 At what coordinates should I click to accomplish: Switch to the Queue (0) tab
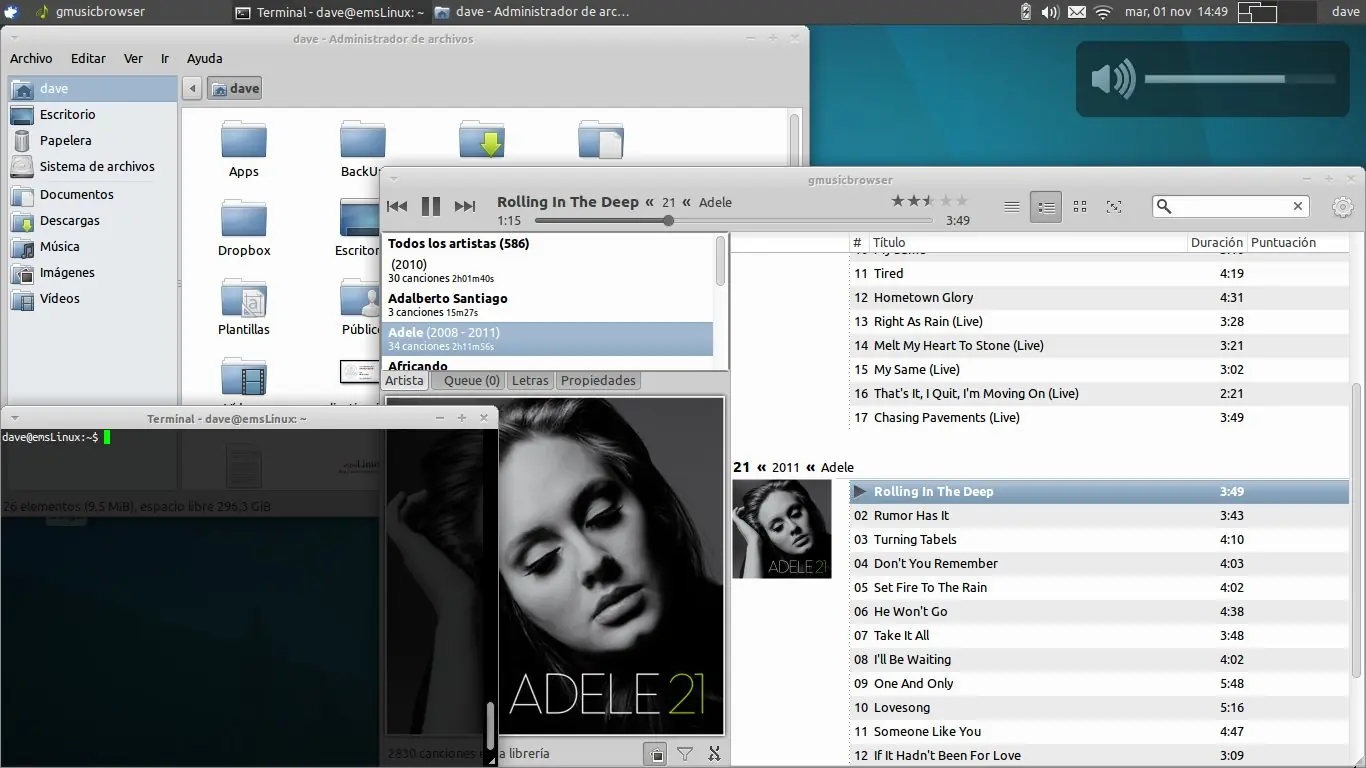click(471, 381)
